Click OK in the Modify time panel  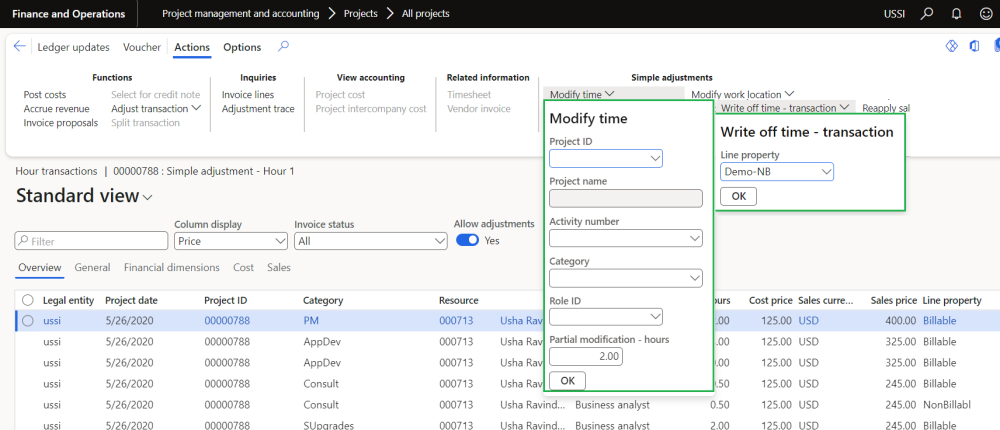[567, 380]
